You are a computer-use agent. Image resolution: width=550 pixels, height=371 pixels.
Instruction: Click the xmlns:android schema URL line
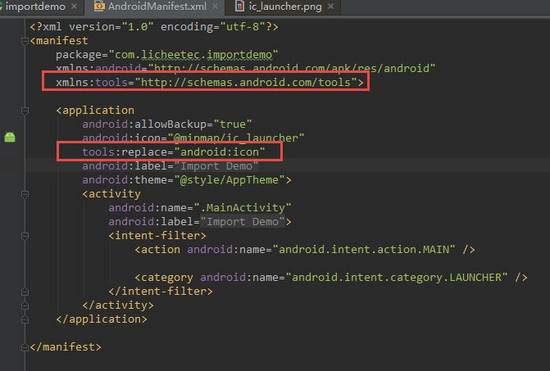click(x=246, y=68)
